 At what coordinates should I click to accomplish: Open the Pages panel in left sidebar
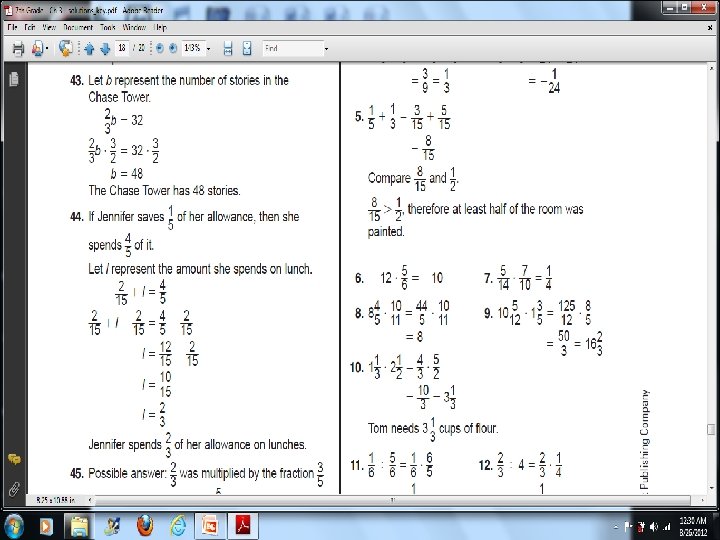pyautogui.click(x=14, y=79)
